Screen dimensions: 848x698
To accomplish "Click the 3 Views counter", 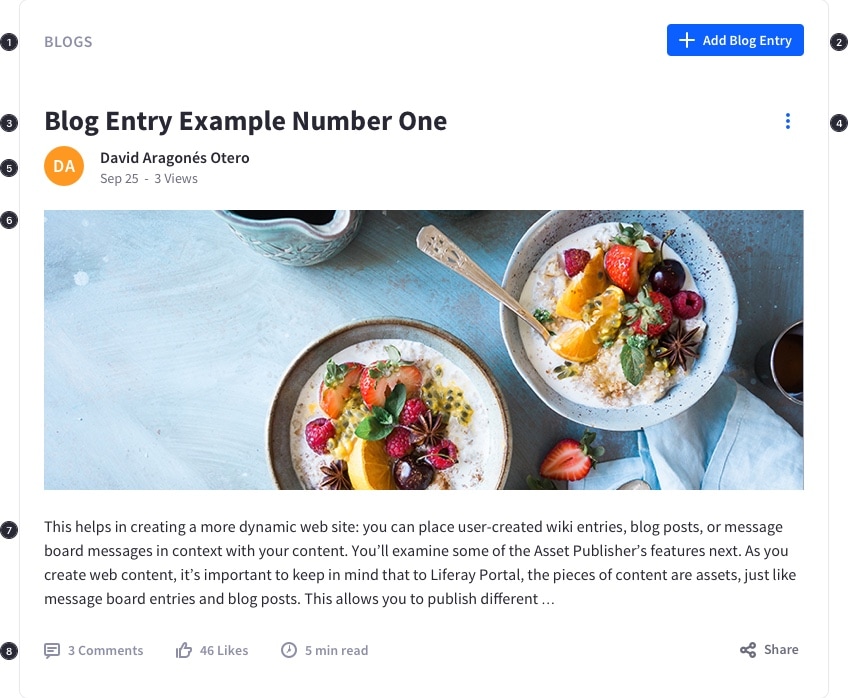I will coord(176,179).
